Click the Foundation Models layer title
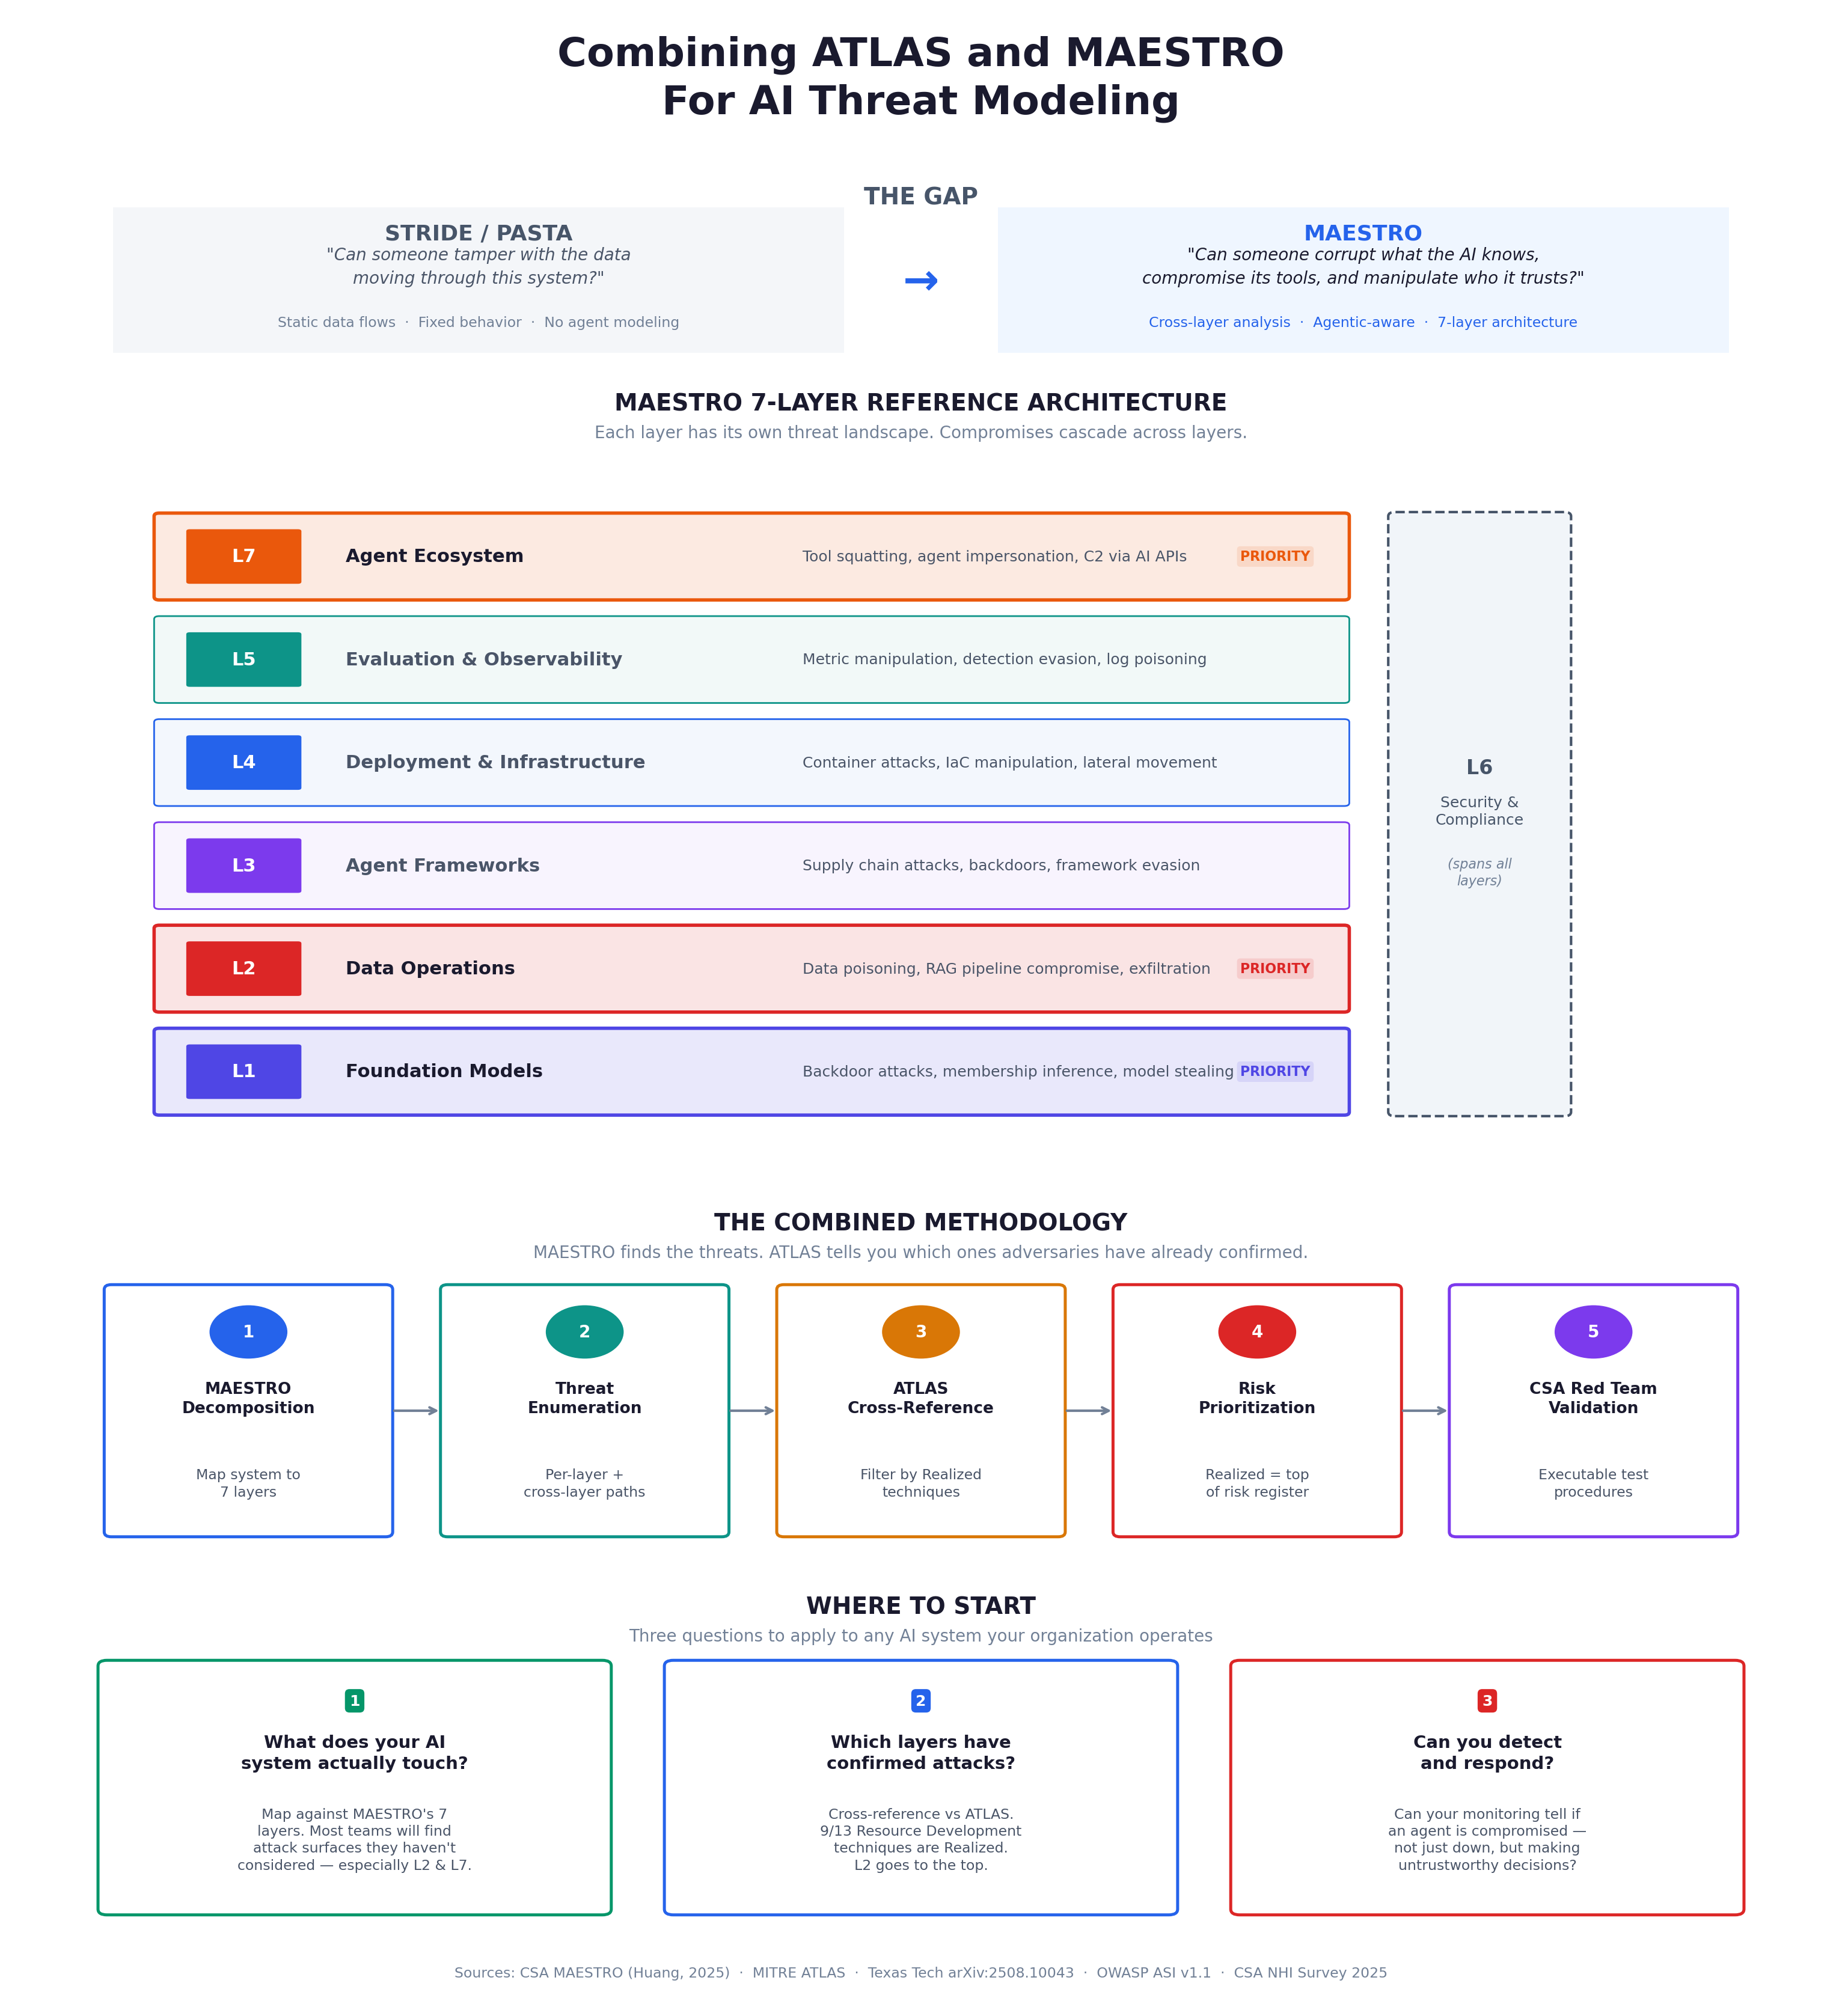The height and width of the screenshot is (2016, 1842). point(444,1071)
